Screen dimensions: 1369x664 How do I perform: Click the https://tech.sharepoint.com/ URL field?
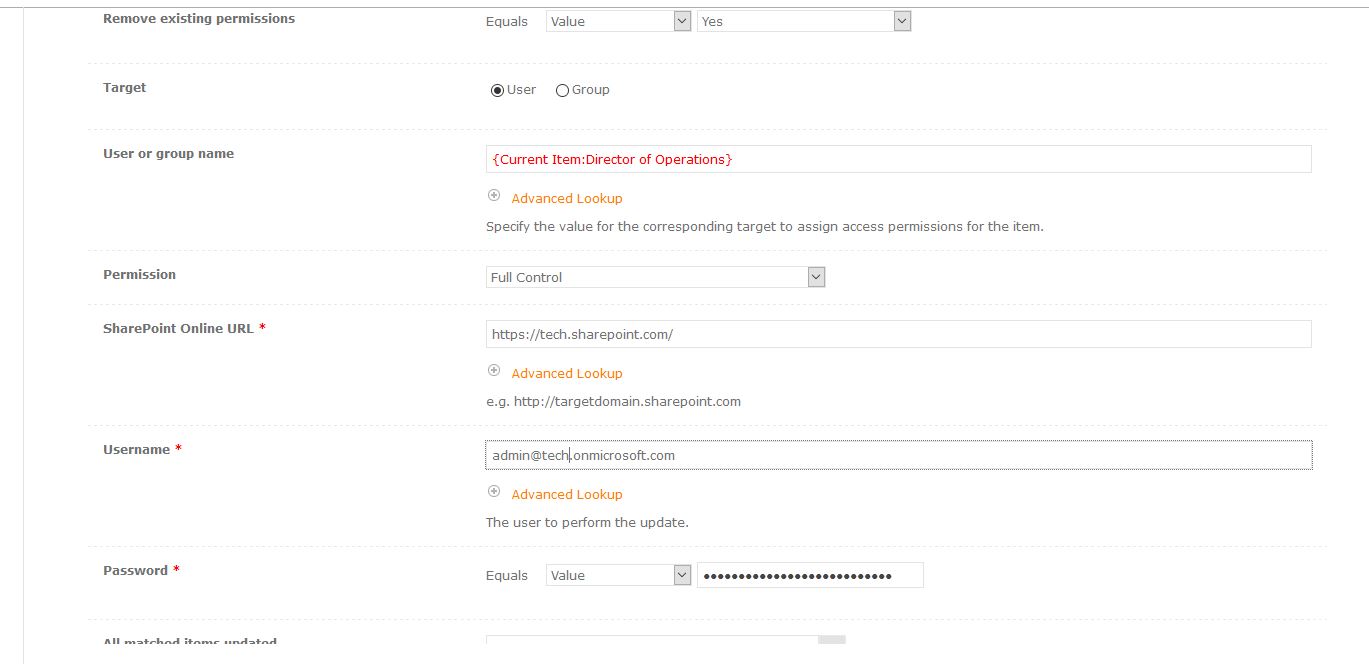pos(897,333)
